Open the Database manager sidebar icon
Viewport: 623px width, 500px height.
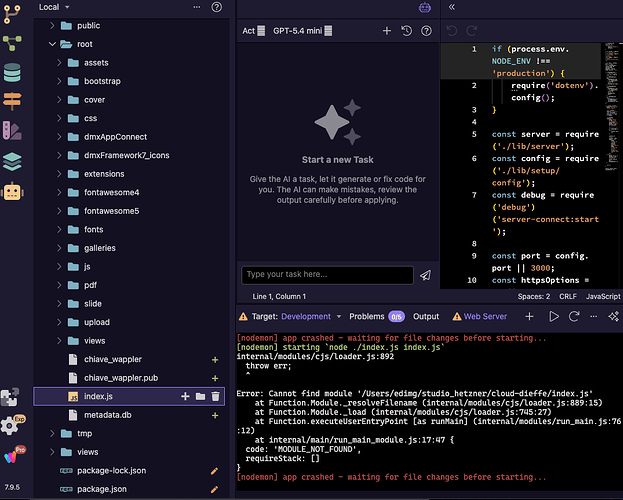pos(12,73)
